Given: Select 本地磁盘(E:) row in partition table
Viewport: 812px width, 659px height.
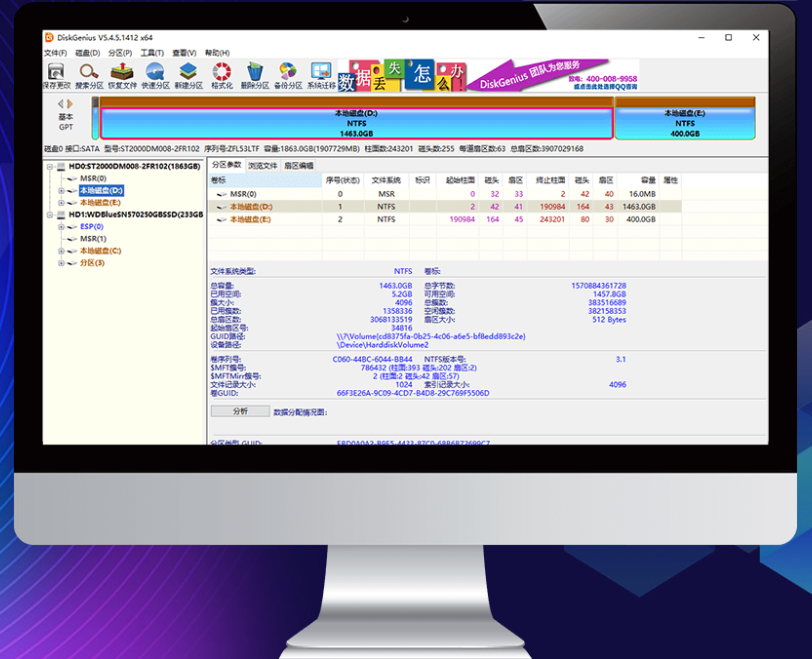Looking at the screenshot, I should [445, 219].
